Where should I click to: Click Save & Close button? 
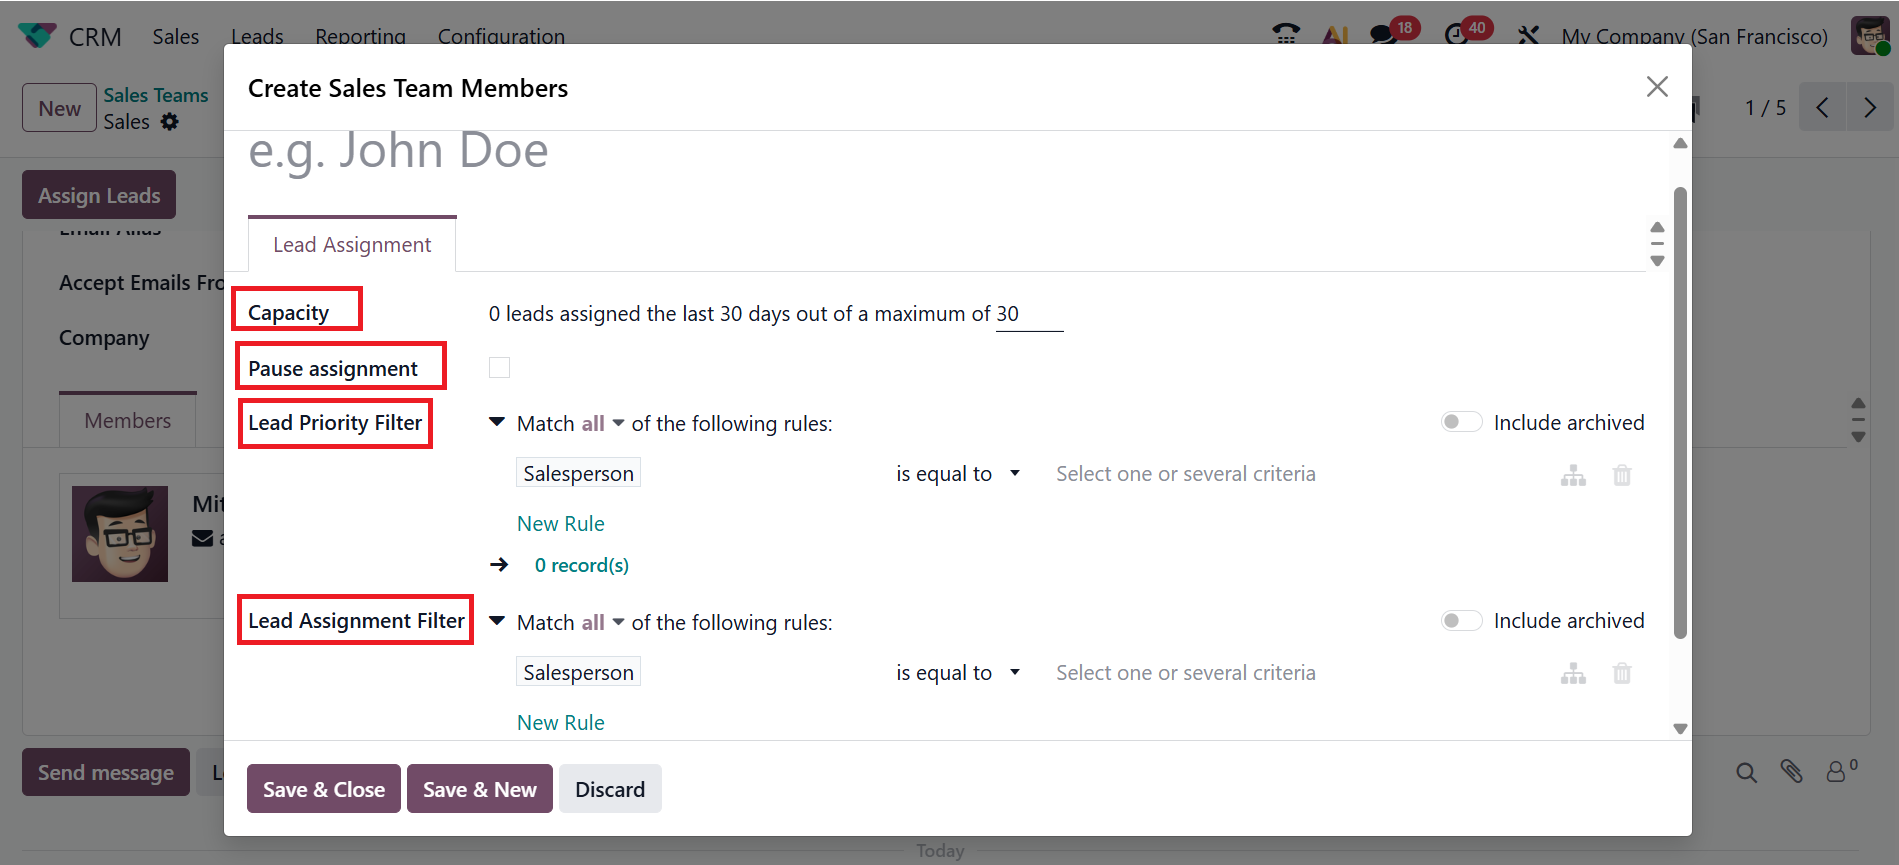pyautogui.click(x=323, y=789)
